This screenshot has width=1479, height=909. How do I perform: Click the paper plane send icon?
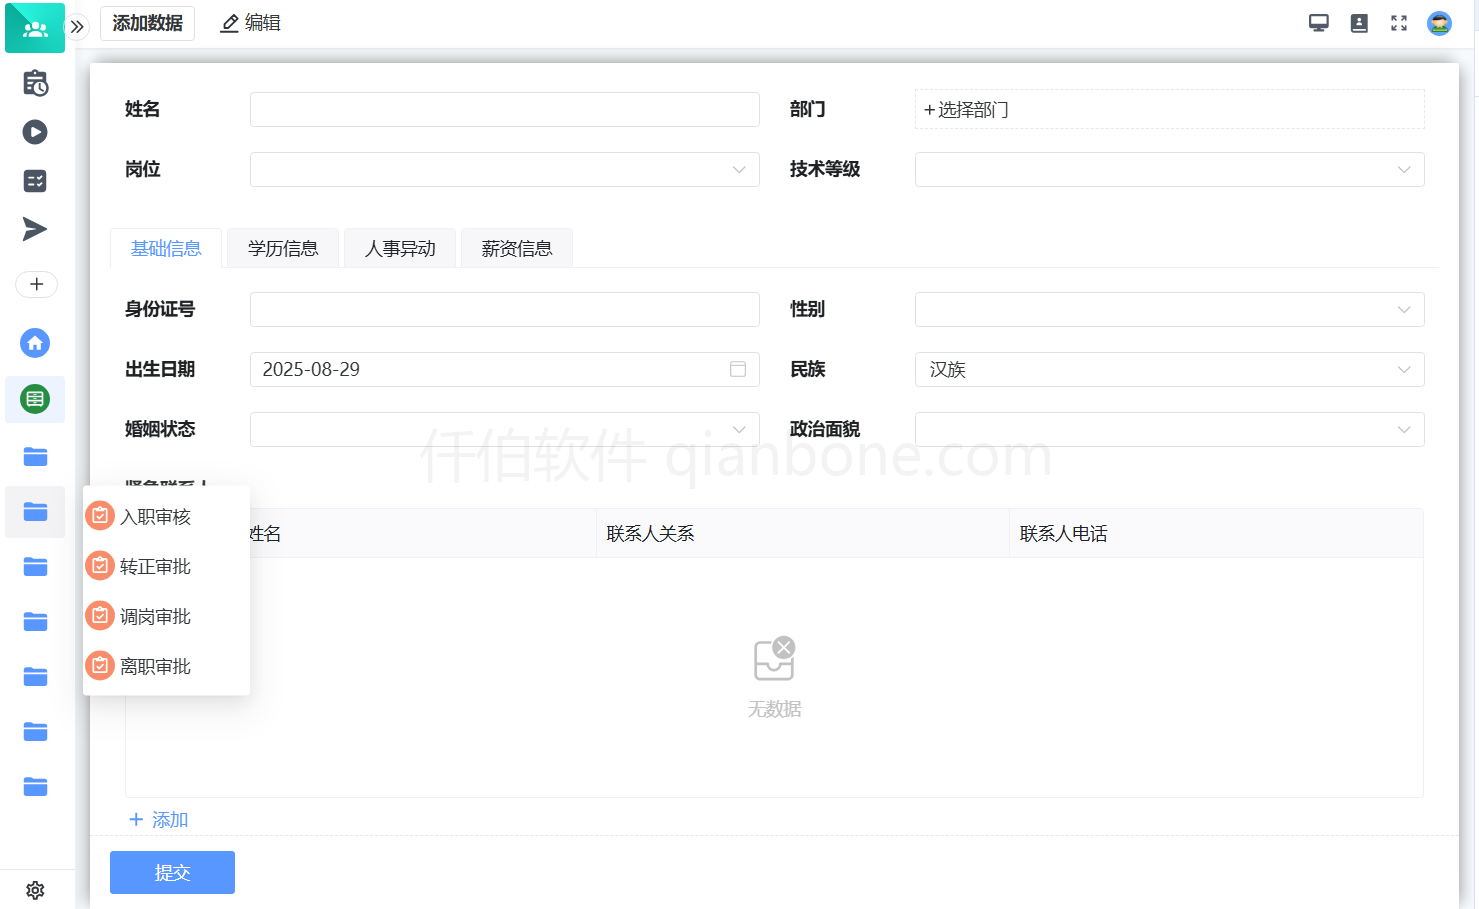coord(35,229)
